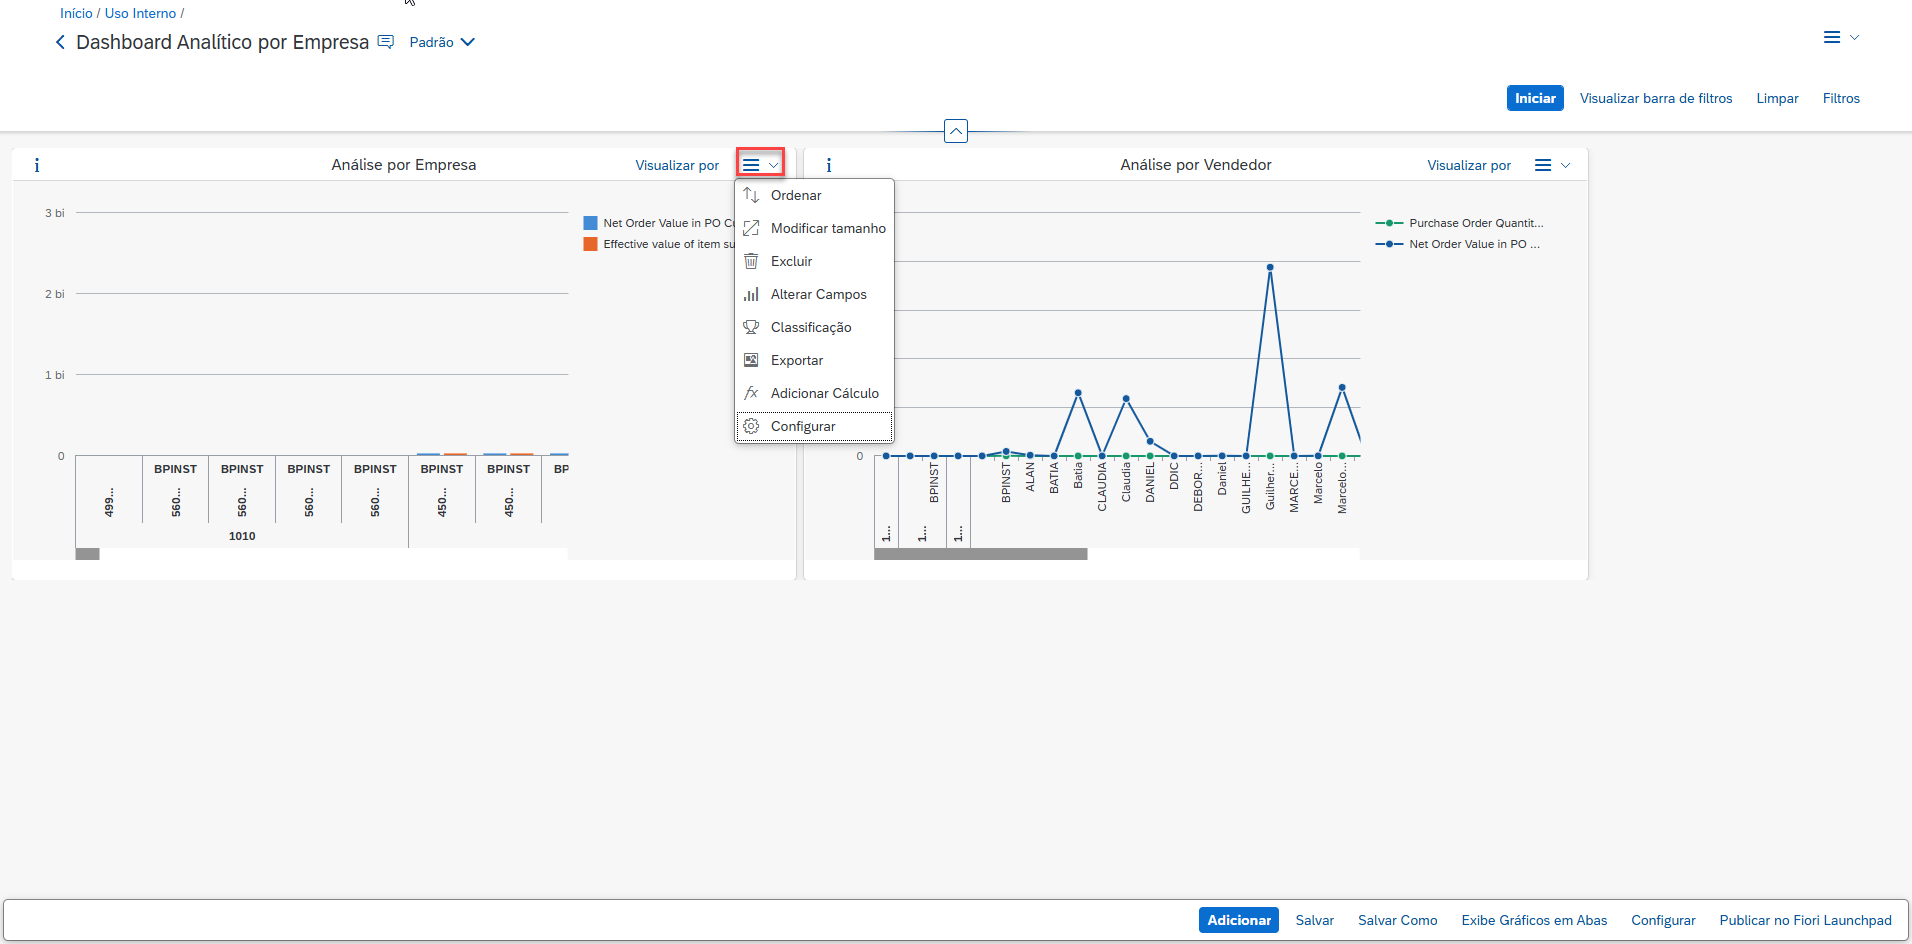Toggle Effective value of item legend entry

(660, 244)
